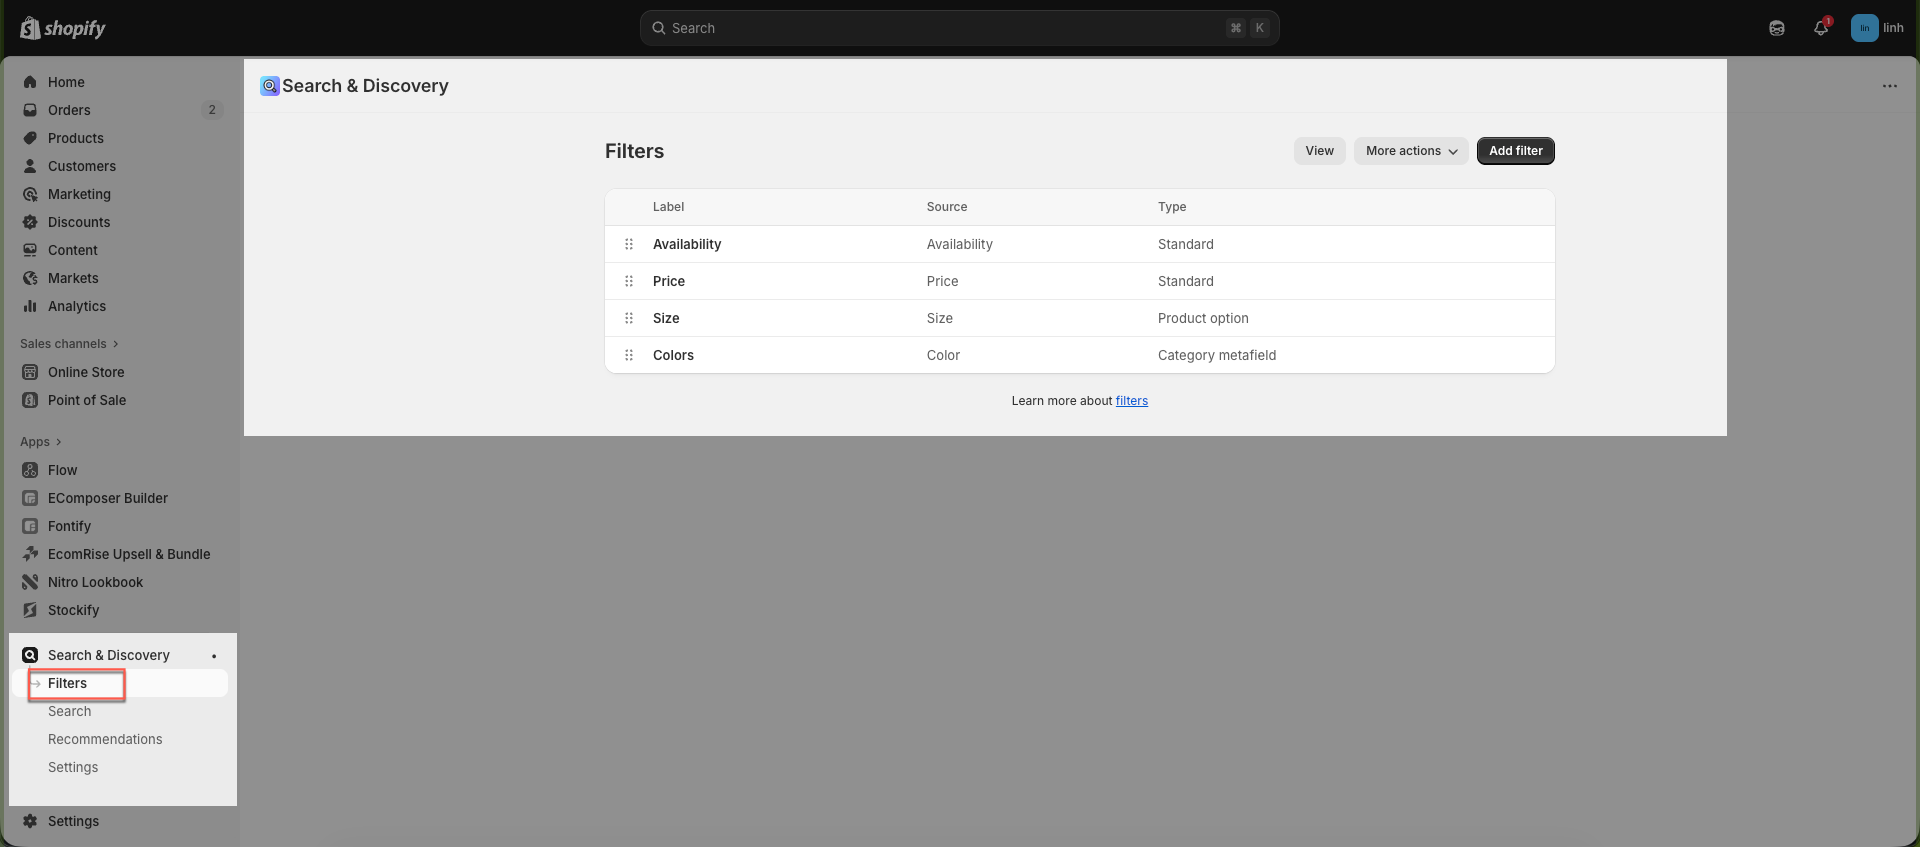Viewport: 1920px width, 847px height.
Task: Open Analytics from the sidebar
Action: pos(77,306)
